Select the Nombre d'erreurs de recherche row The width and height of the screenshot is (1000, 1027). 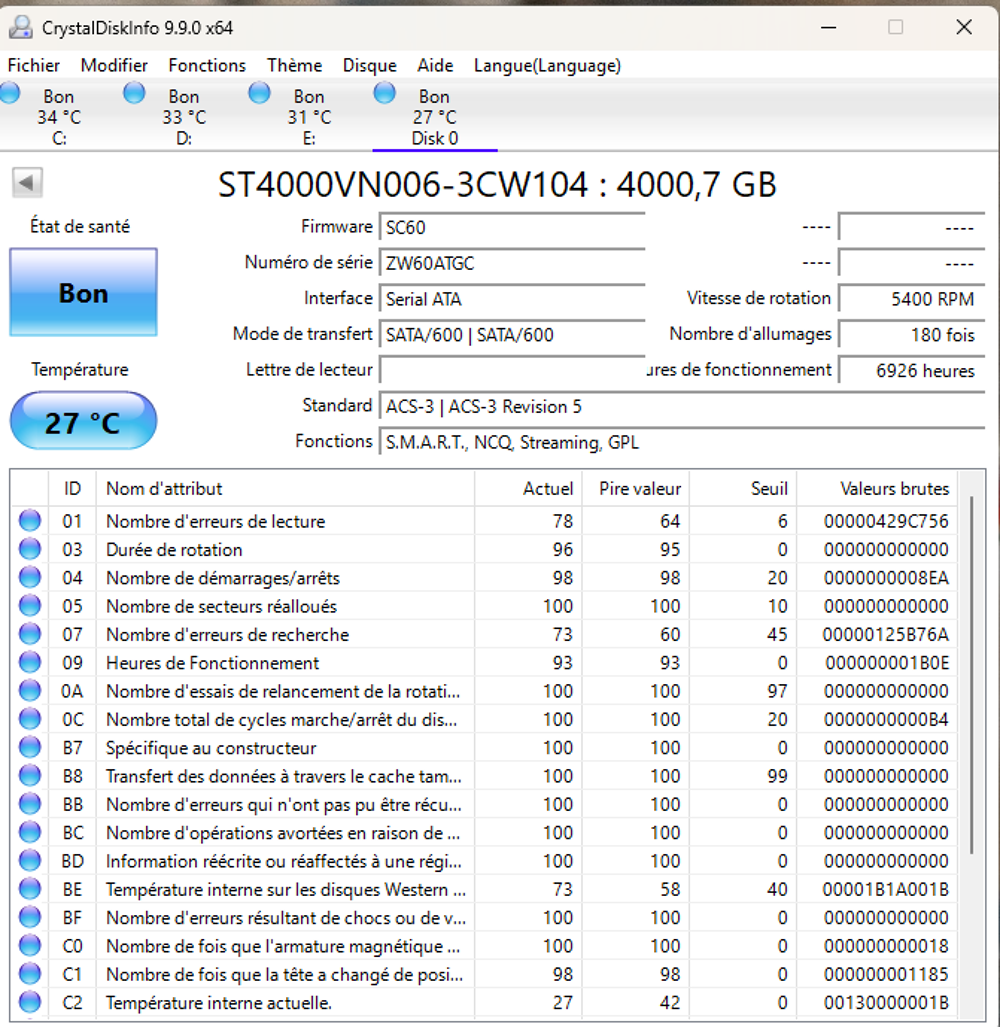point(484,634)
